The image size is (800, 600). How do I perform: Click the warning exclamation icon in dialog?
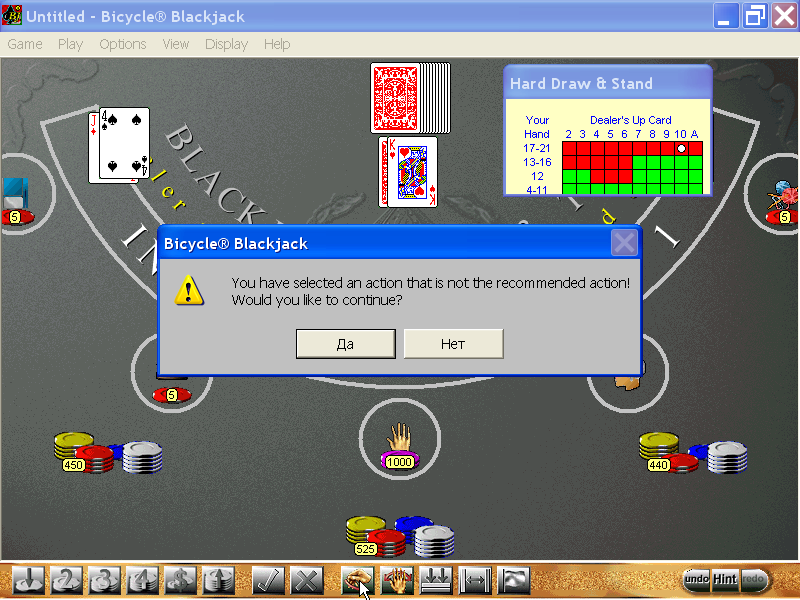[189, 290]
